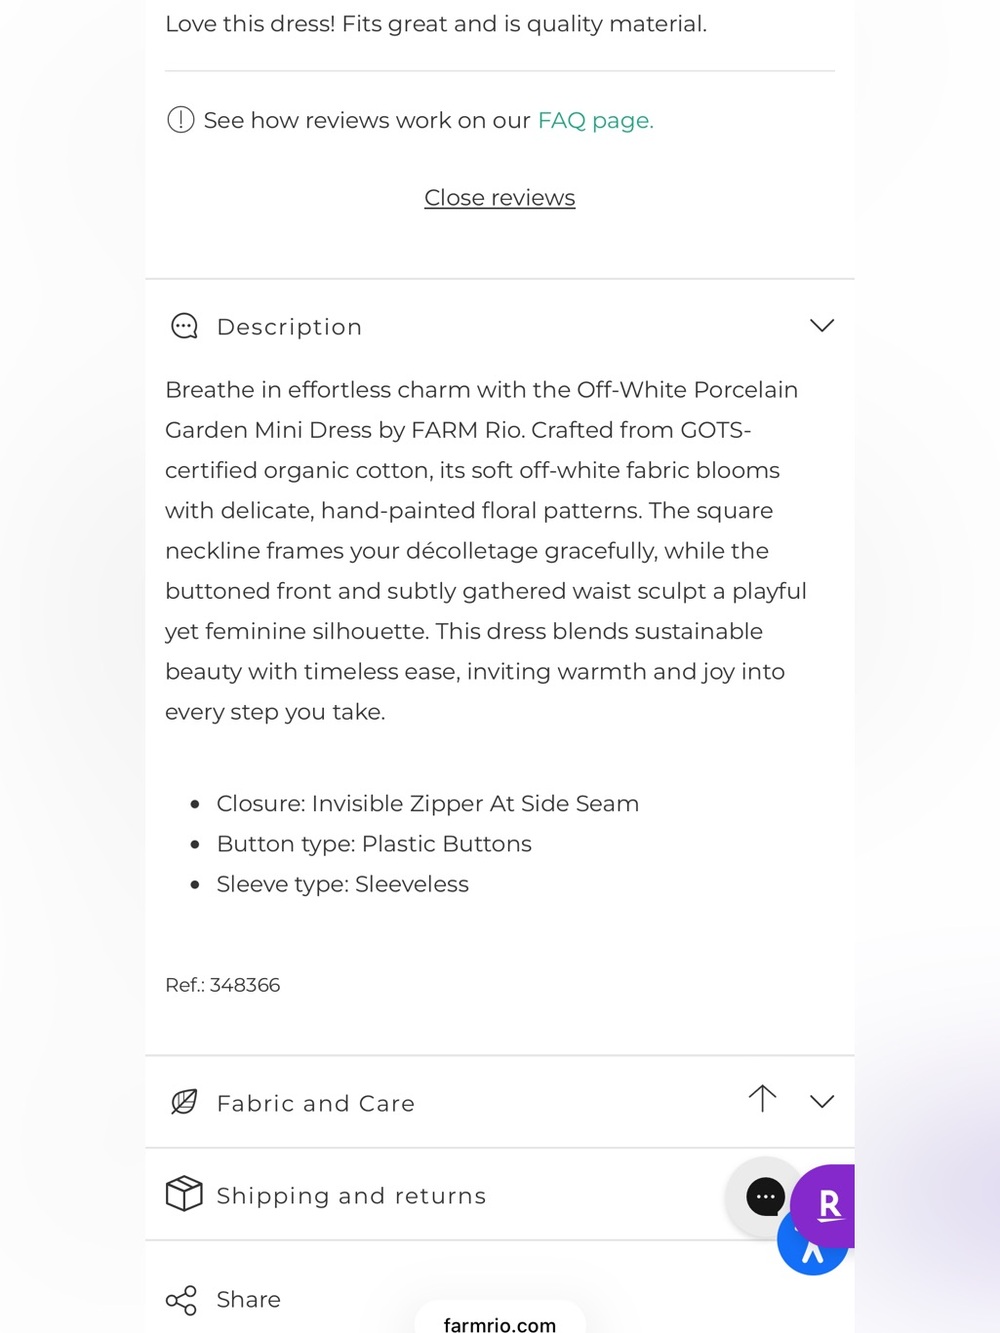Expand the Fabric and Care chevron
Viewport: 1000px width, 1333px height.
(x=822, y=1102)
